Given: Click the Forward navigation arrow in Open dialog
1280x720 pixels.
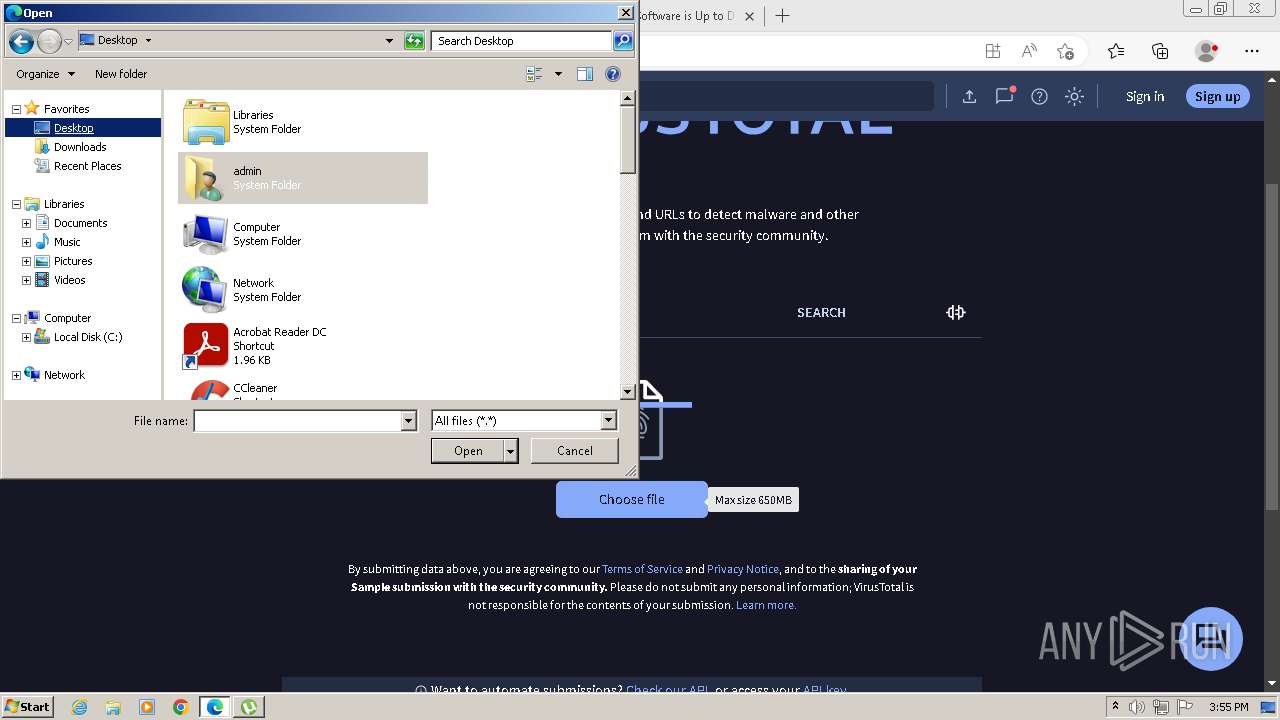Looking at the screenshot, I should click(x=49, y=41).
